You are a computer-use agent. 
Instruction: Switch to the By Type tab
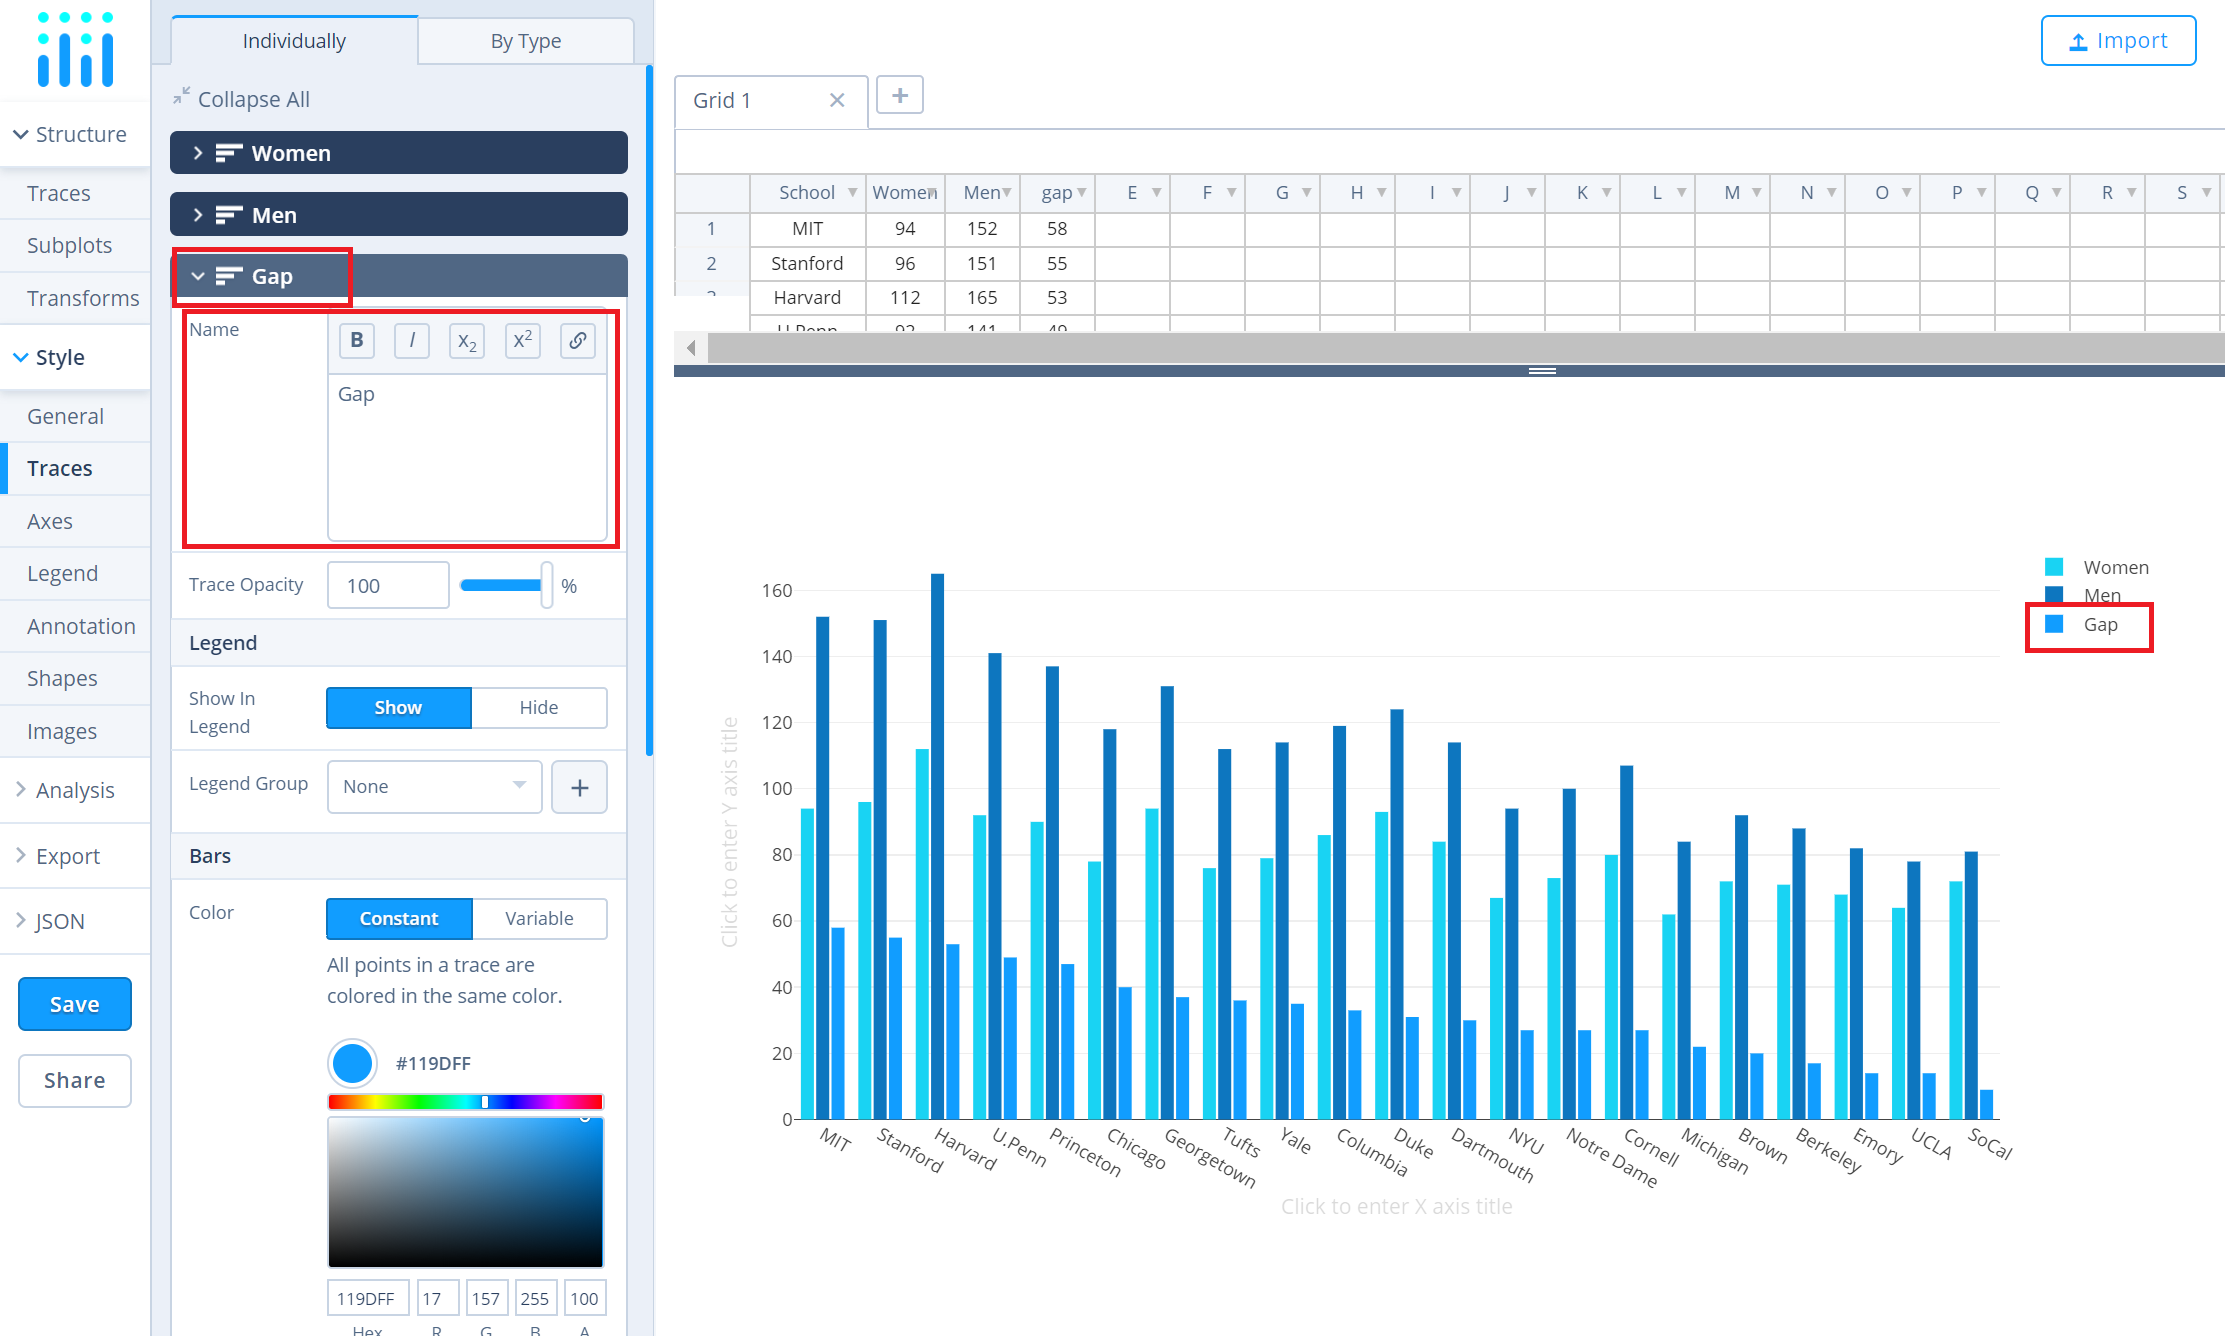[x=526, y=41]
